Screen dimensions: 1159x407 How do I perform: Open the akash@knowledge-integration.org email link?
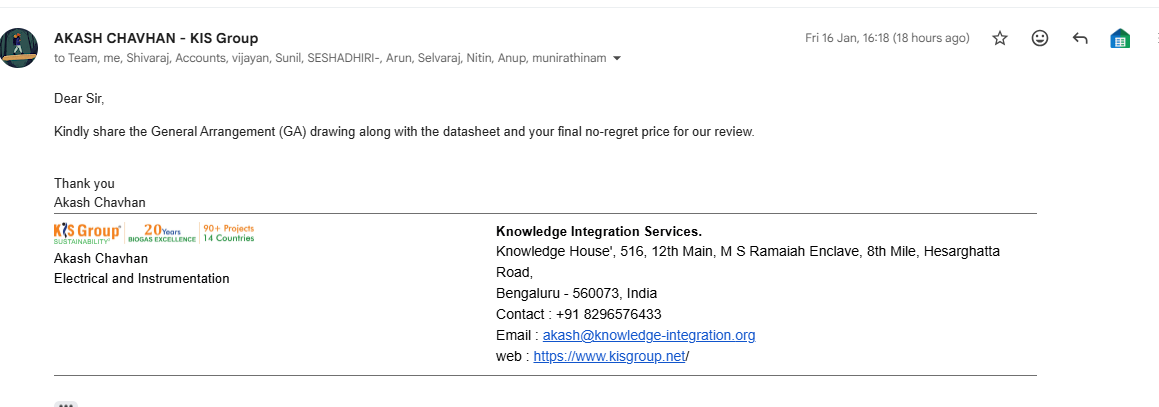648,335
